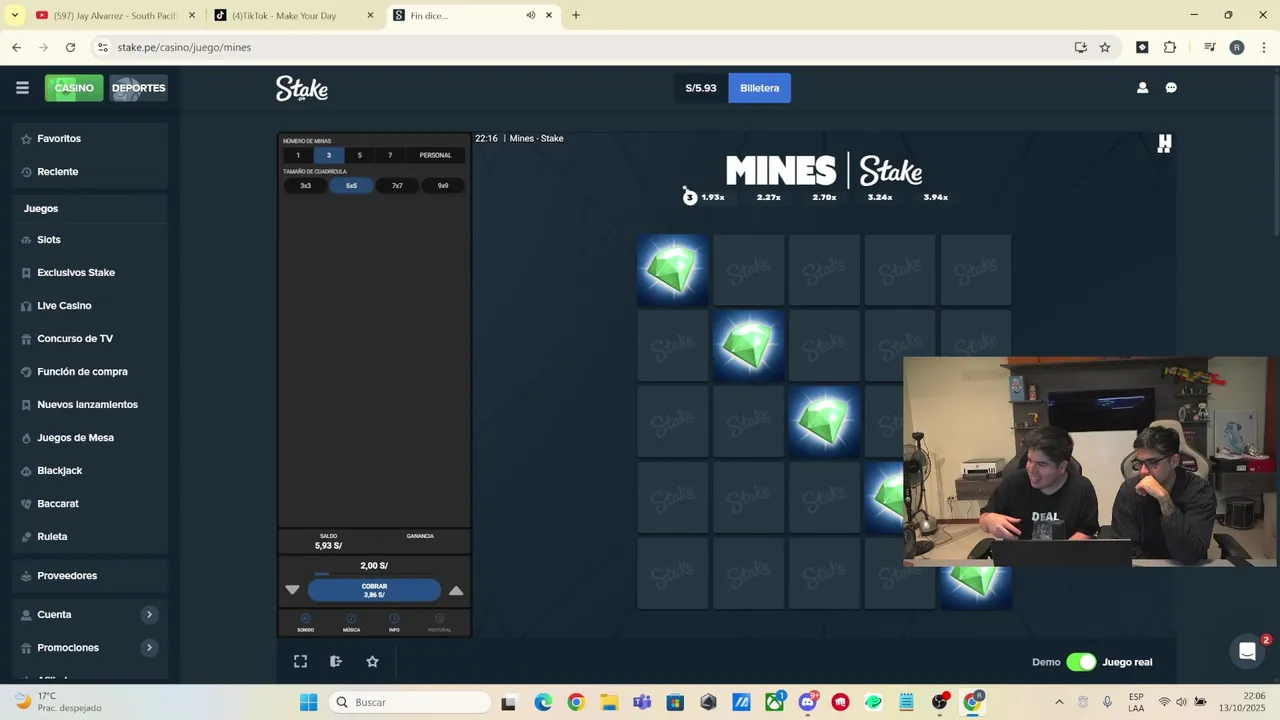This screenshot has height=720, width=1280.
Task: Toggle Demo / Juego real switch
Action: click(x=1081, y=662)
